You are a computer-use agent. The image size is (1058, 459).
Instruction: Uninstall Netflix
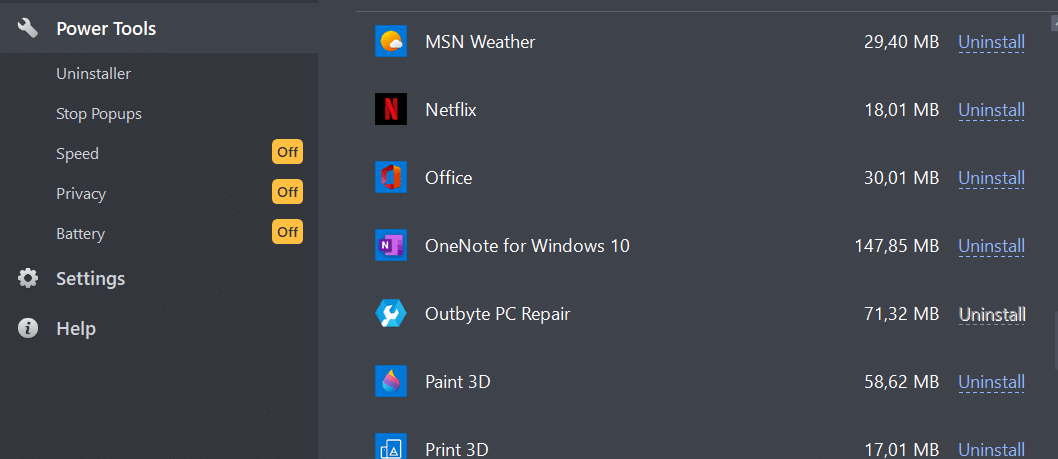point(991,110)
